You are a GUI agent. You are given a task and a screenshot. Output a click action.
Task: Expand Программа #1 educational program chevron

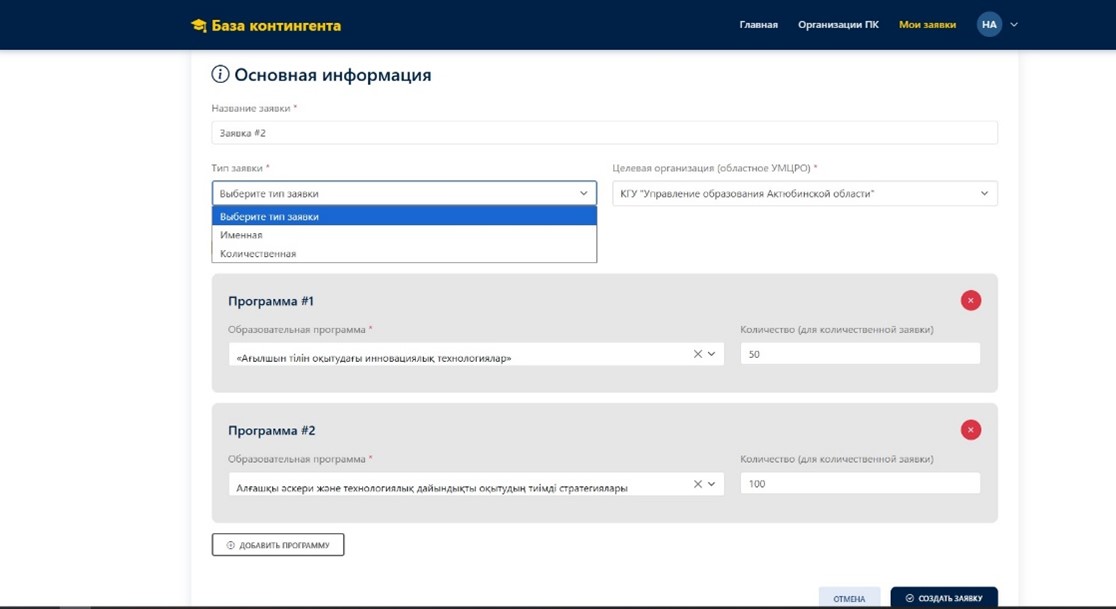click(x=712, y=354)
